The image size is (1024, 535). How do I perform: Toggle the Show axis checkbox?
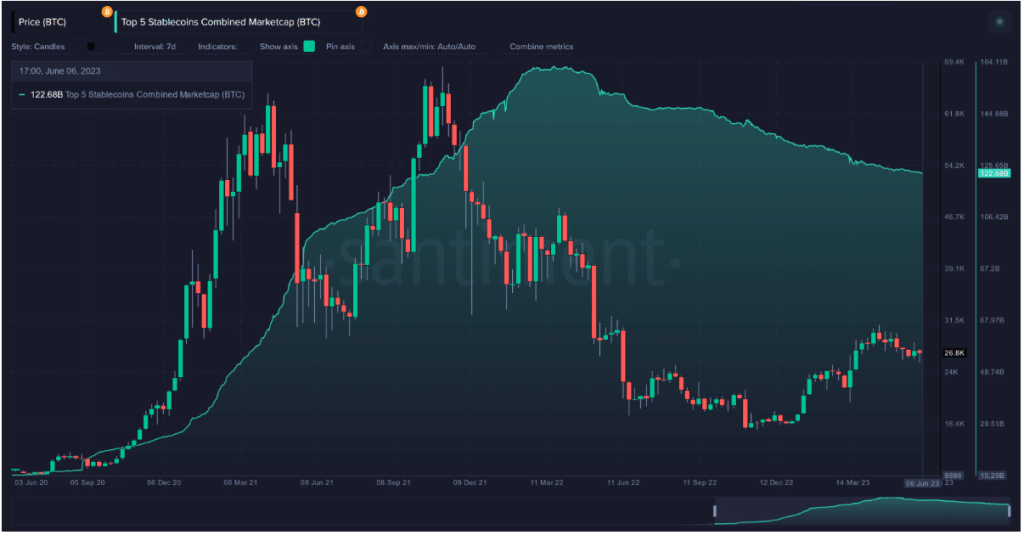pos(310,46)
